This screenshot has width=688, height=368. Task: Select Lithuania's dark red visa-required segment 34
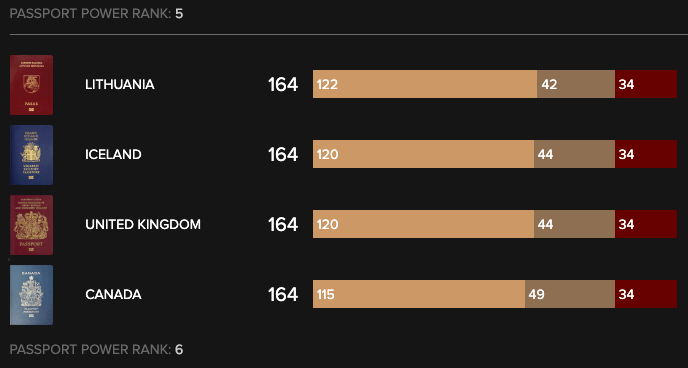coord(646,84)
